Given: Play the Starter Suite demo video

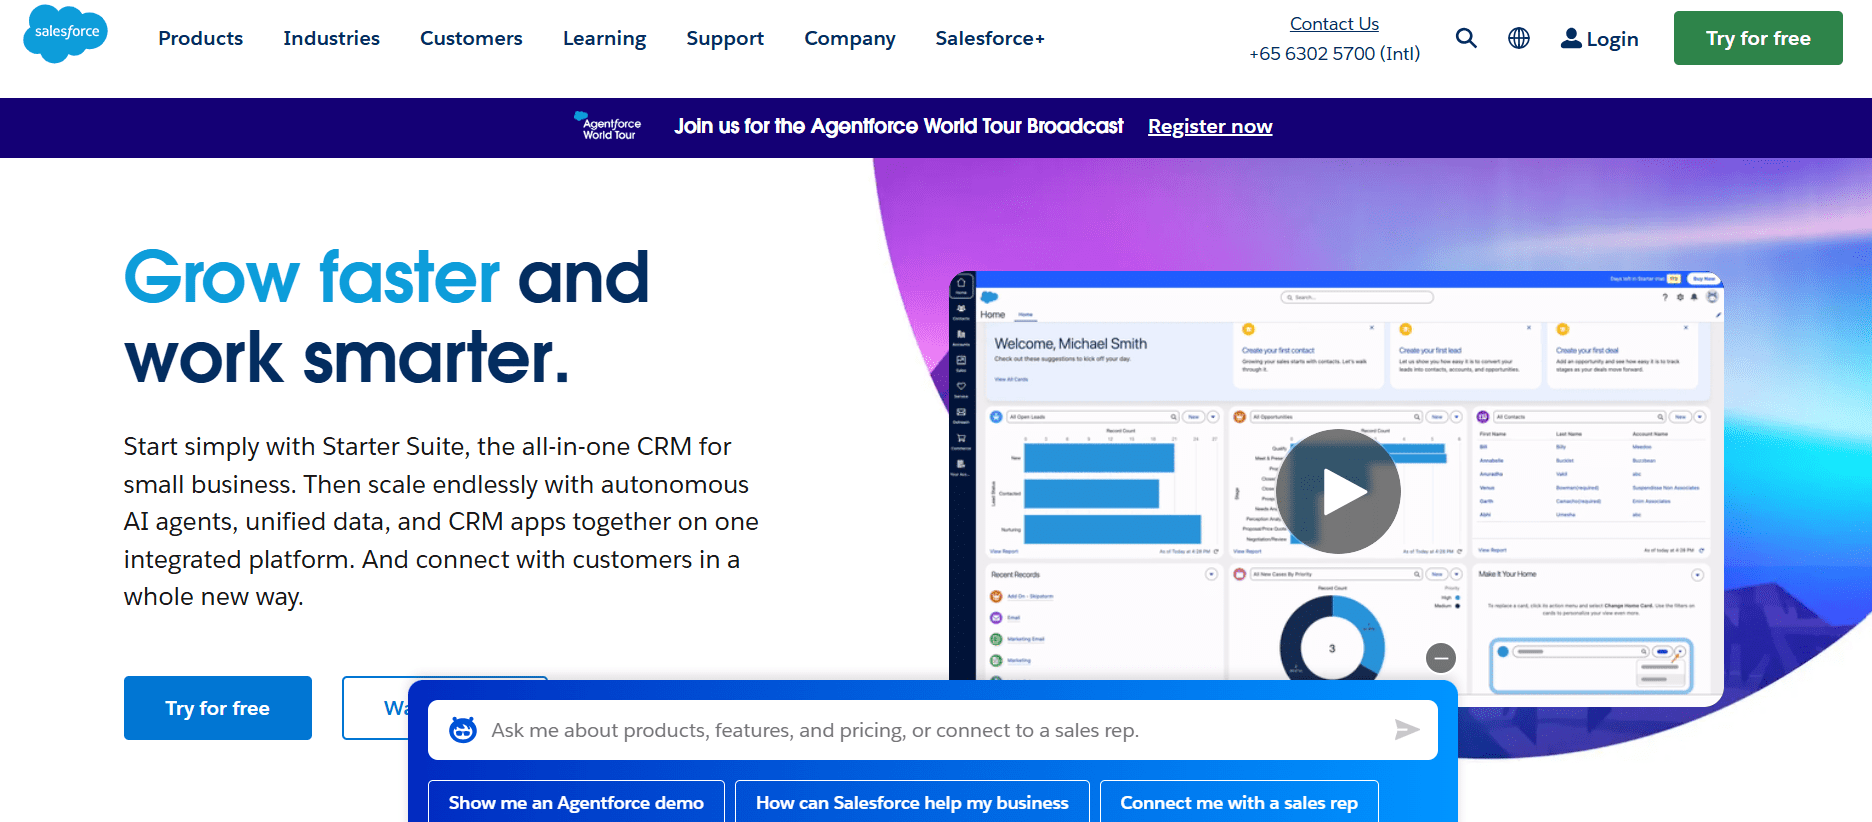Looking at the screenshot, I should pyautogui.click(x=1338, y=491).
